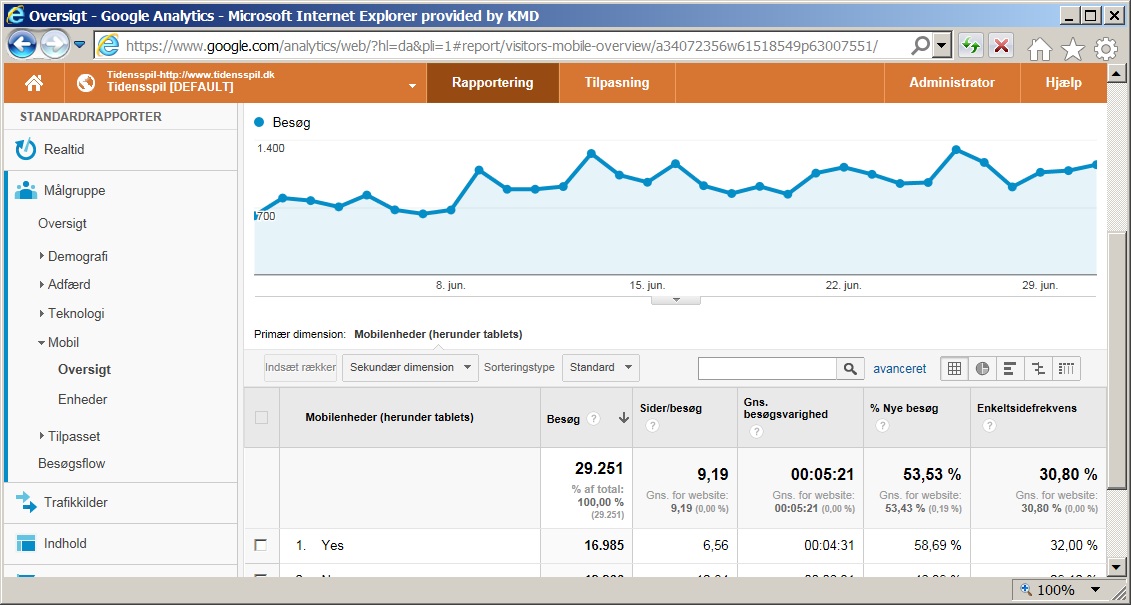
Task: Tick the checkbox for the Yes row
Action: (x=261, y=545)
